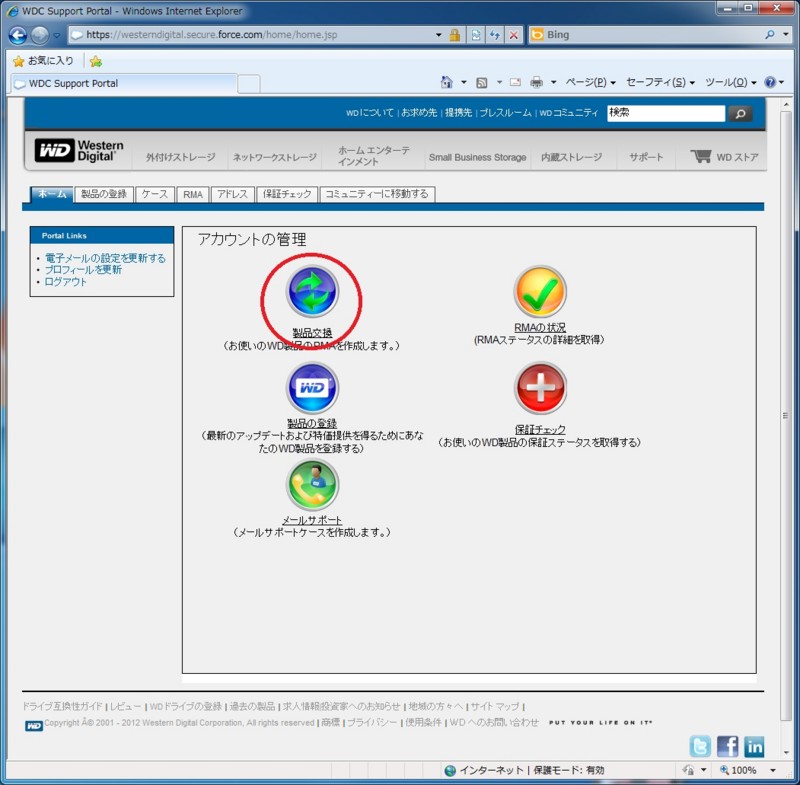This screenshot has width=800, height=785.
Task: Click the compatibility view icon in address bar
Action: (476, 35)
